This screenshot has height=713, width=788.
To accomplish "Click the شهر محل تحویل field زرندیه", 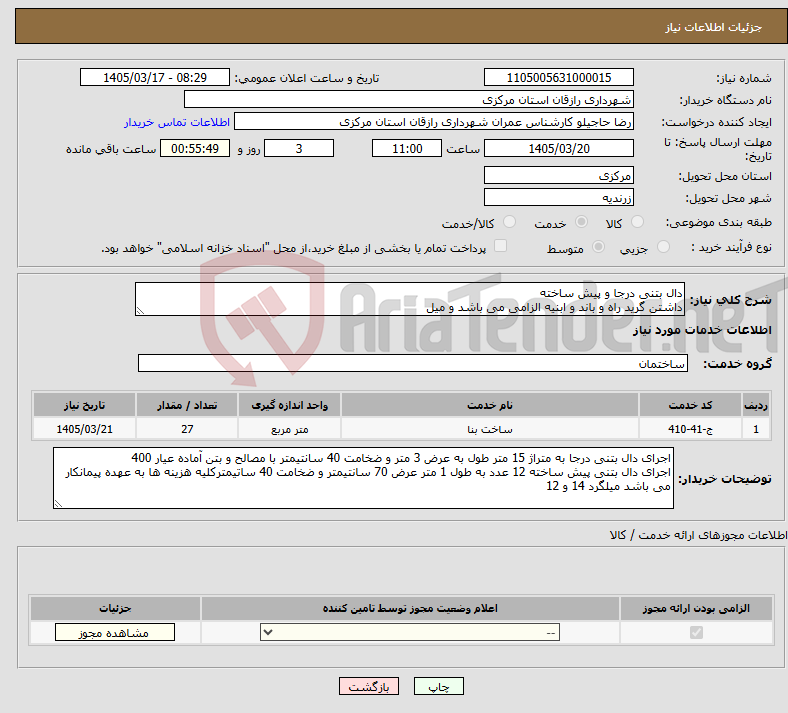I will tap(558, 197).
